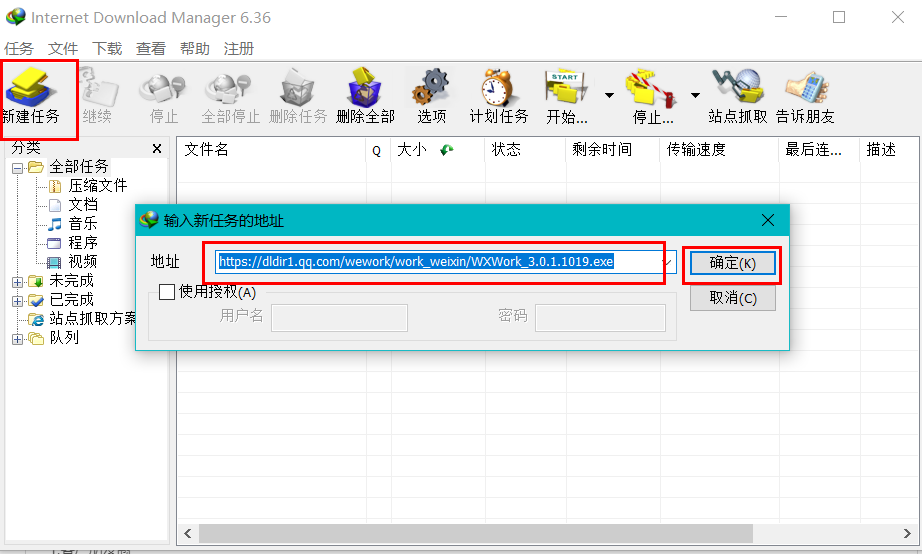922x554 pixels.
Task: Open the 文件 menu
Action: click(x=63, y=48)
